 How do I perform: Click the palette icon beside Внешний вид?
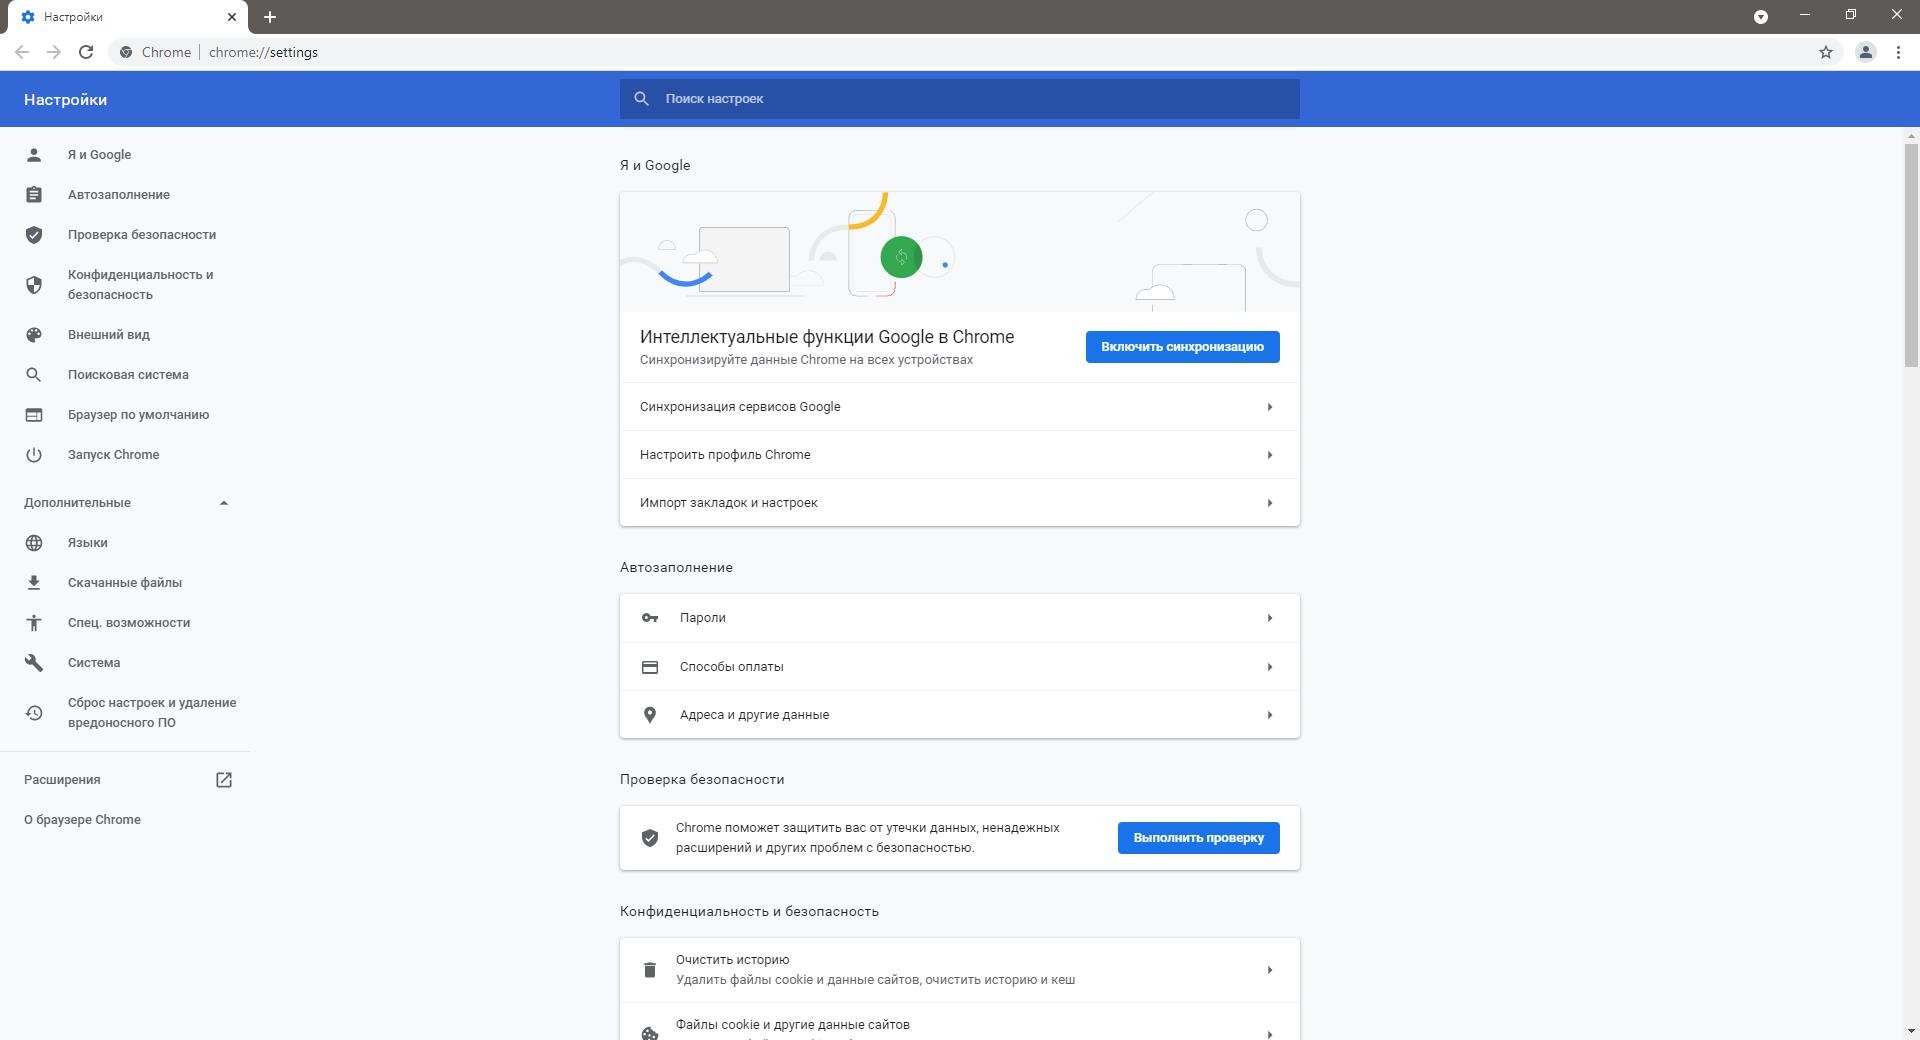pos(34,335)
